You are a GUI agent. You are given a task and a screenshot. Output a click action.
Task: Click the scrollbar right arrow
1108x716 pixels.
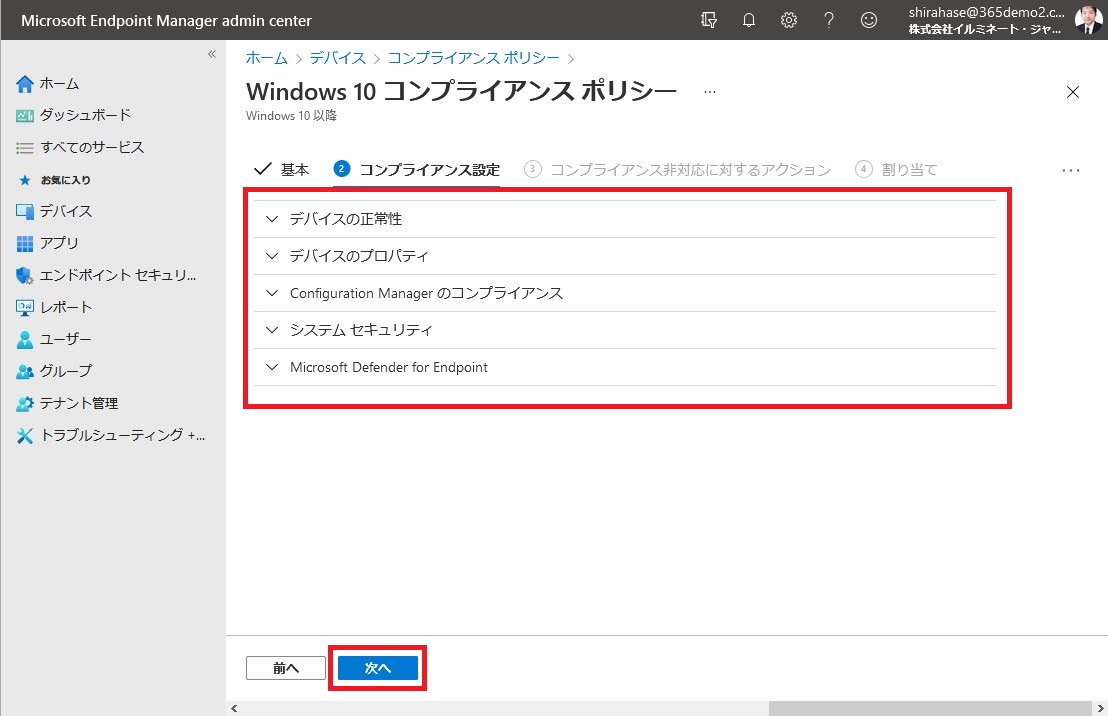[x=1100, y=708]
